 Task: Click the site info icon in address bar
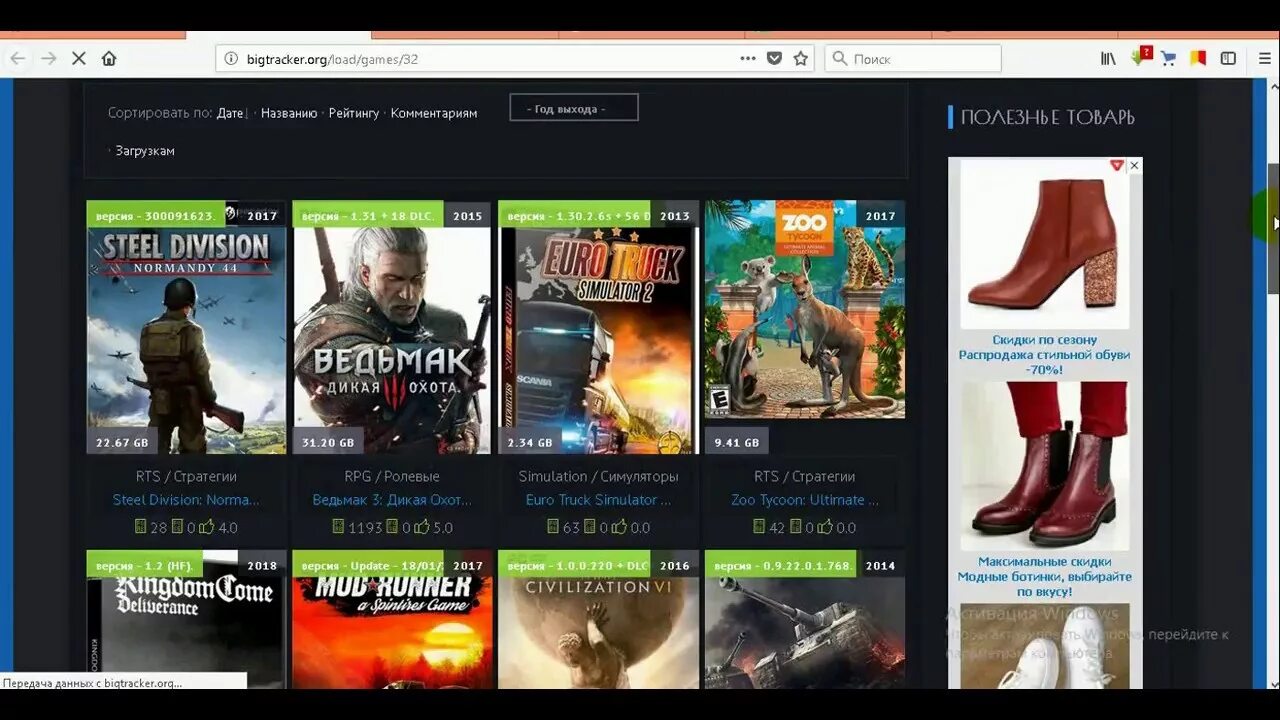[x=231, y=59]
